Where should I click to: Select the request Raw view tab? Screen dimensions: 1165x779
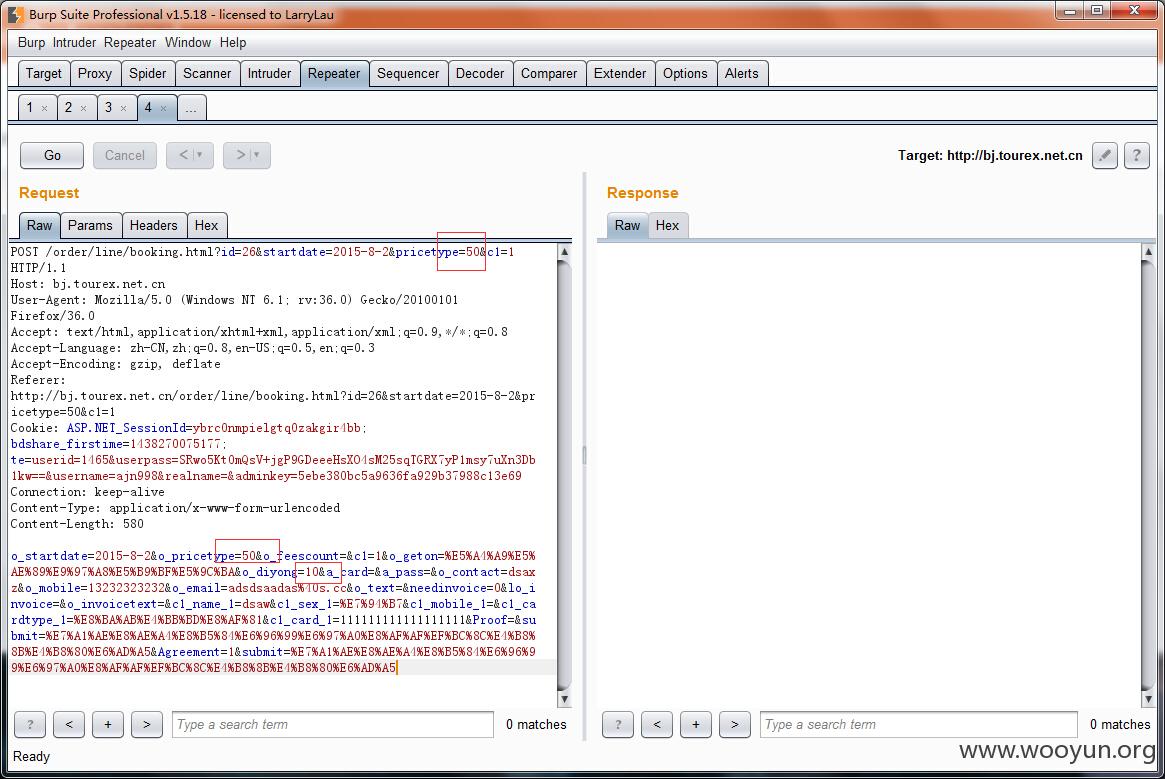[x=40, y=225]
